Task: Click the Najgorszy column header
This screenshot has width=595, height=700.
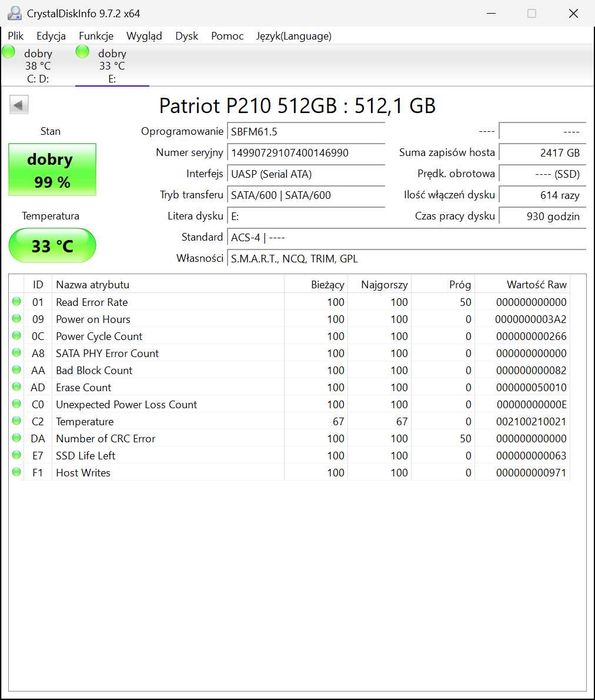Action: point(379,284)
